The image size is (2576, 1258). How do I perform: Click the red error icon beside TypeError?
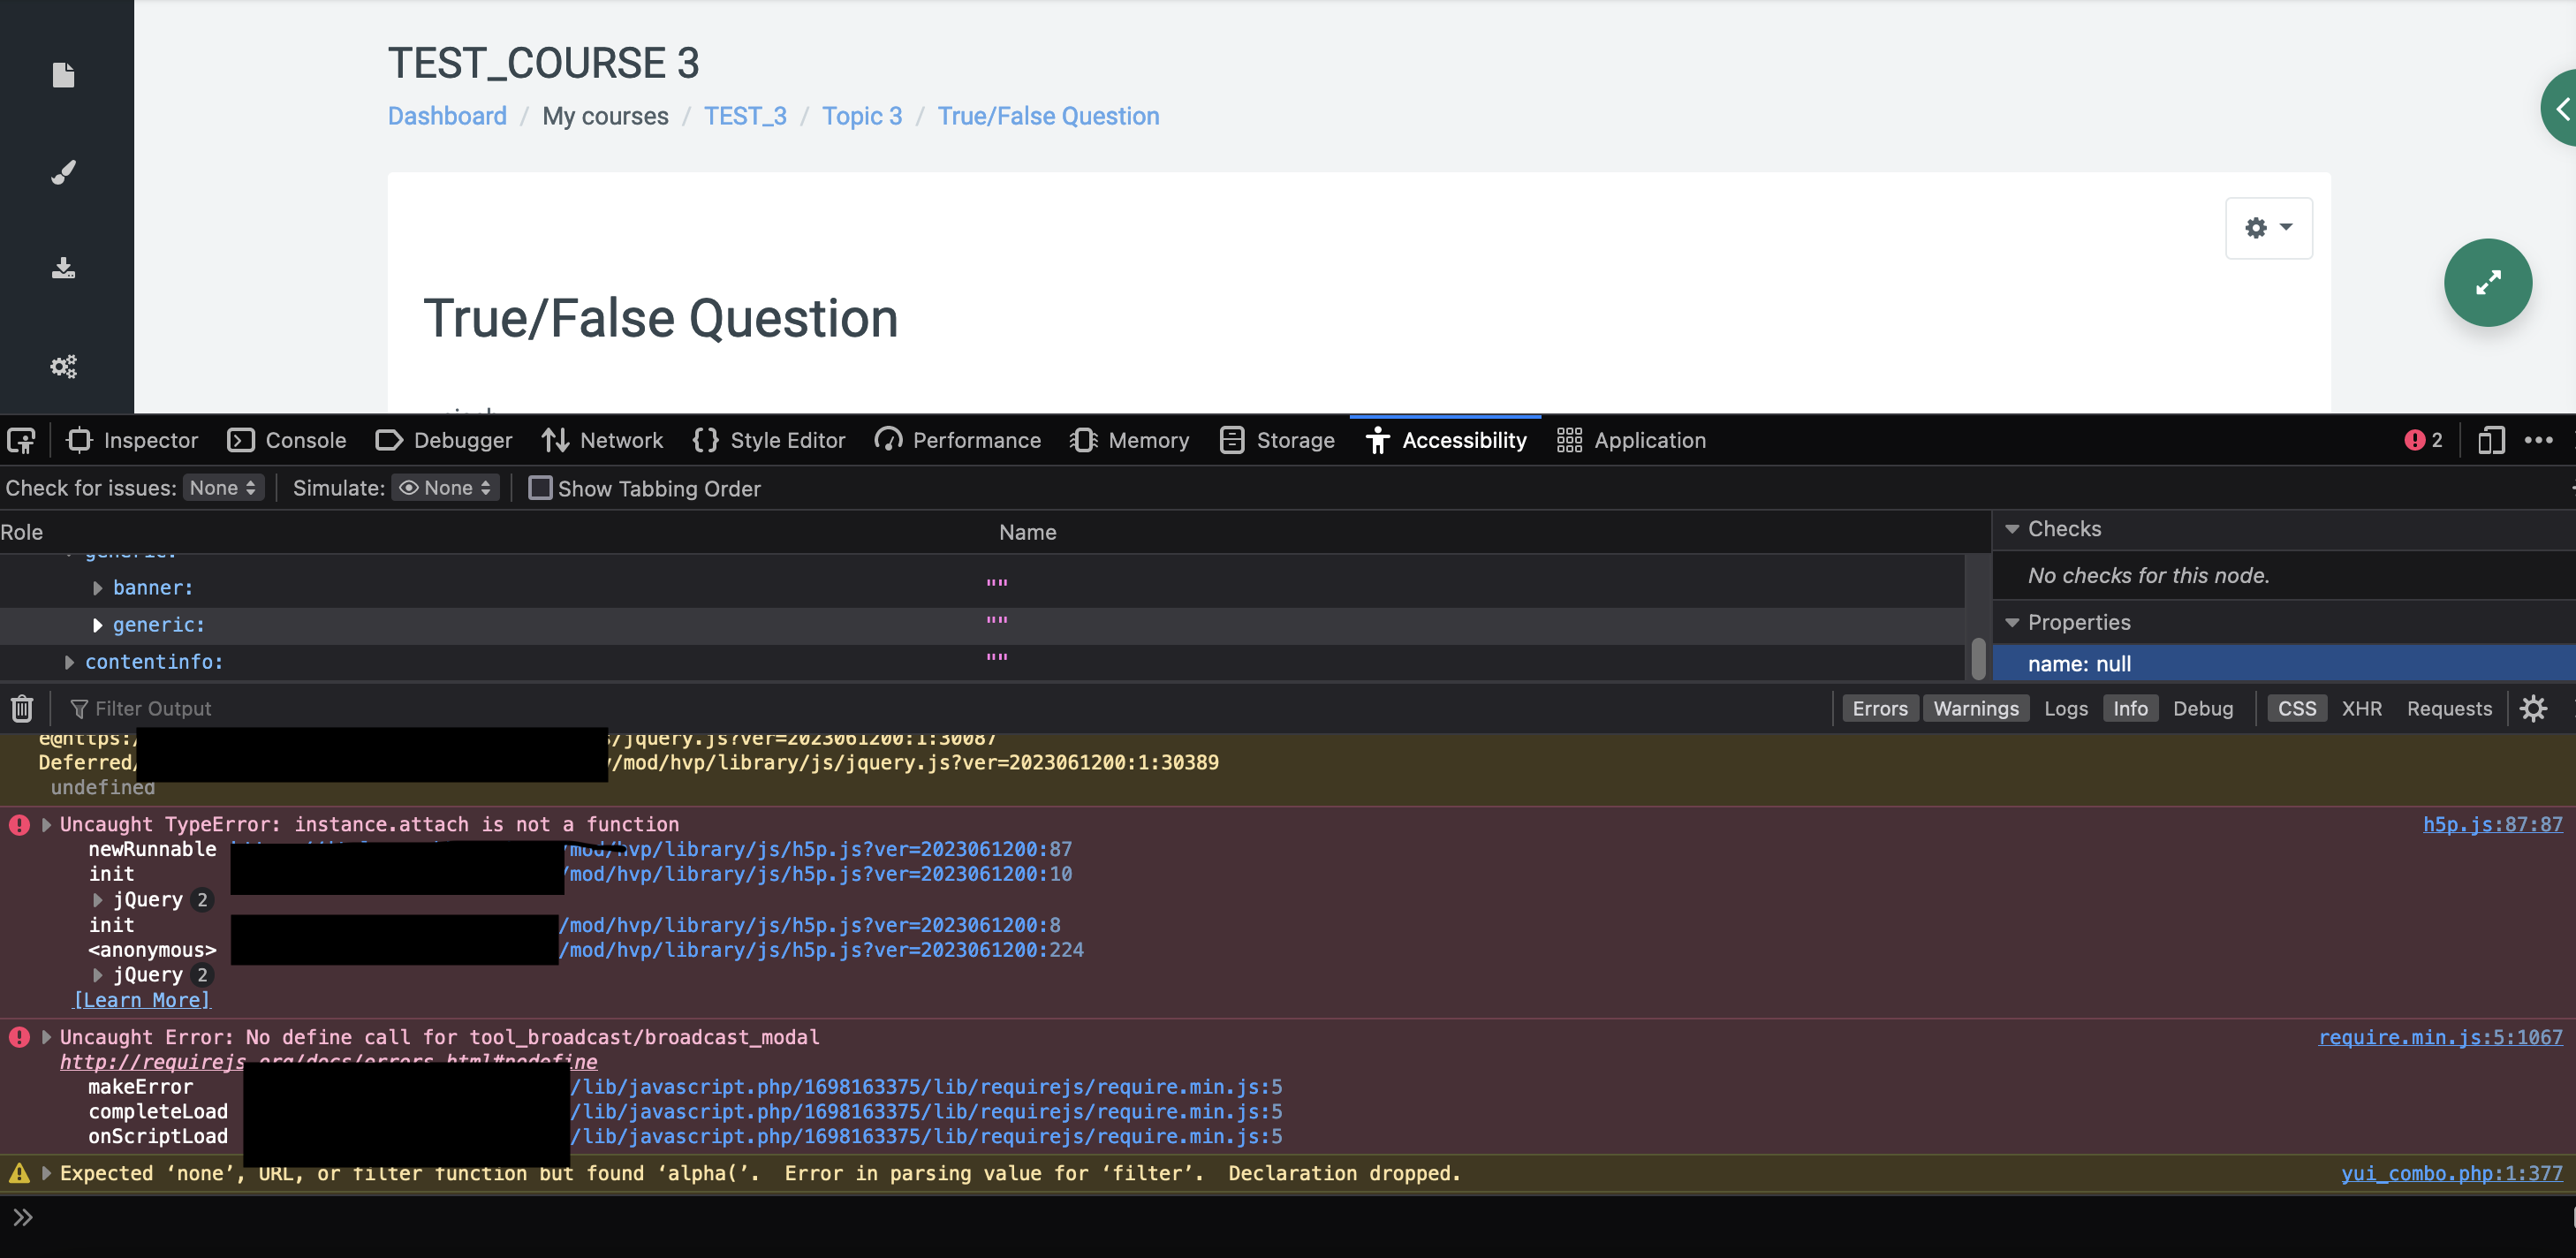tap(19, 825)
